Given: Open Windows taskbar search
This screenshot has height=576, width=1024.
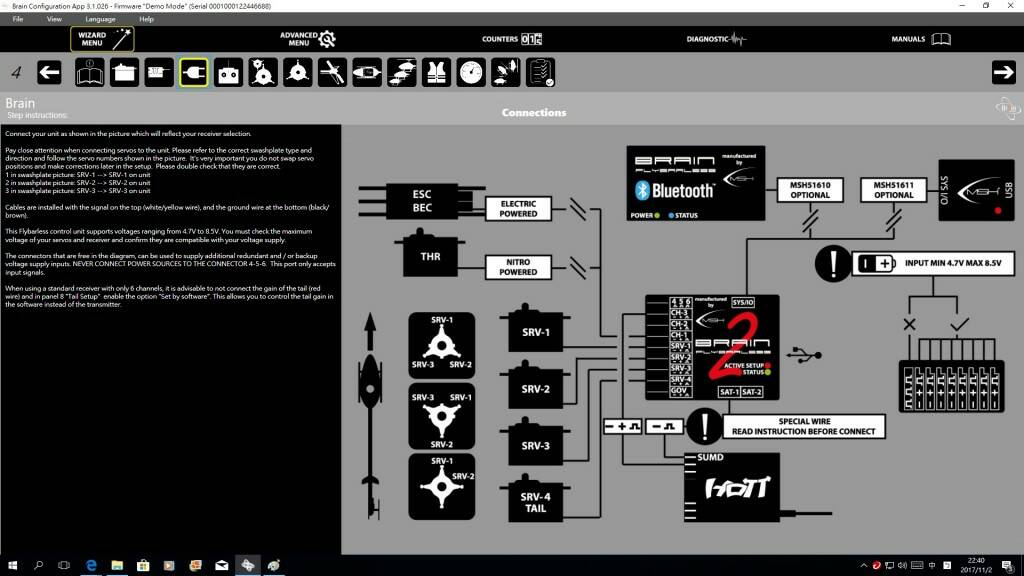Looking at the screenshot, I should tap(38, 565).
